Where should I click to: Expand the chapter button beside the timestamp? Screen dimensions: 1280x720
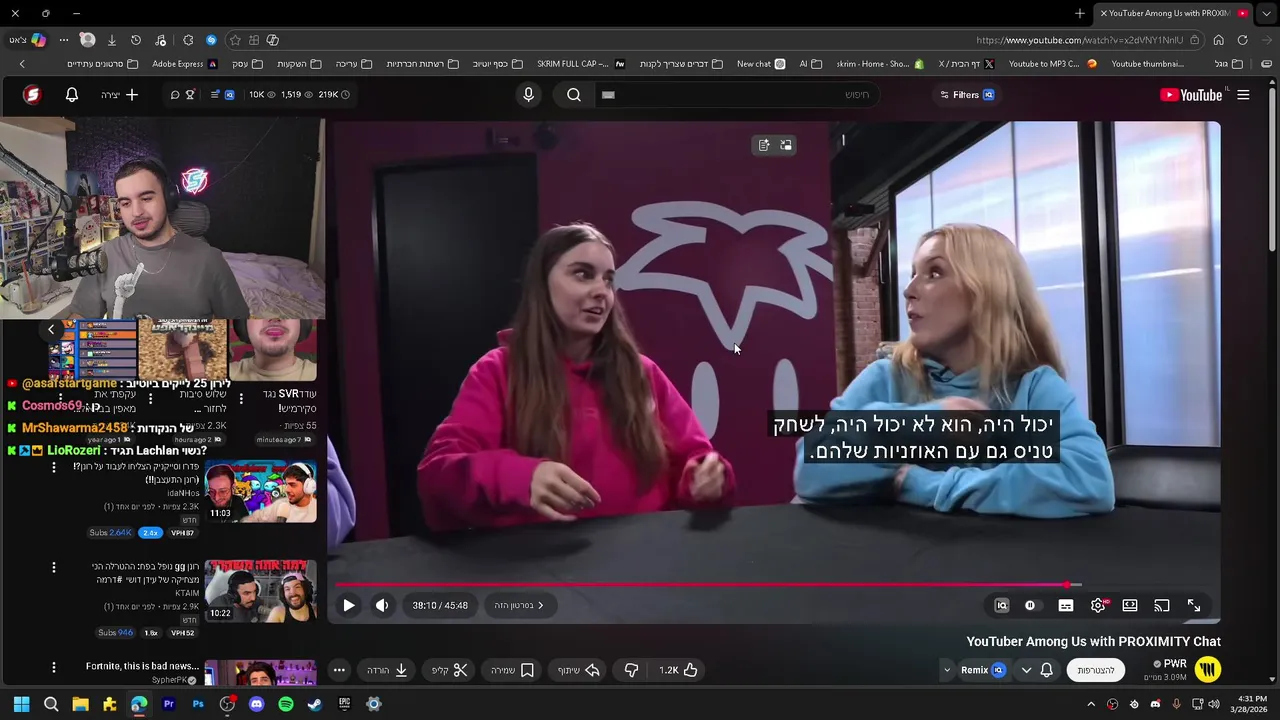(519, 605)
